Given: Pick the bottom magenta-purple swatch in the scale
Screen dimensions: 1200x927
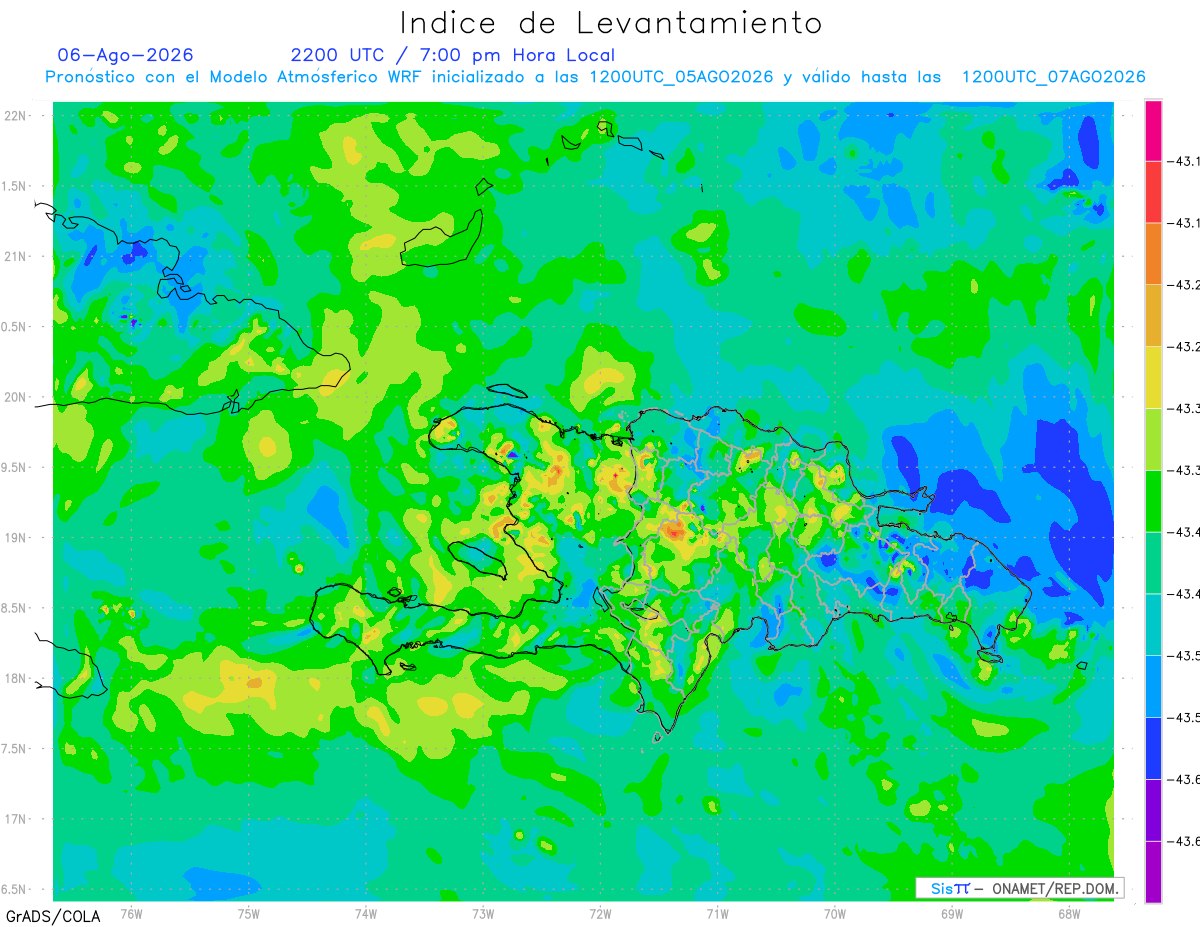Looking at the screenshot, I should (x=1153, y=872).
